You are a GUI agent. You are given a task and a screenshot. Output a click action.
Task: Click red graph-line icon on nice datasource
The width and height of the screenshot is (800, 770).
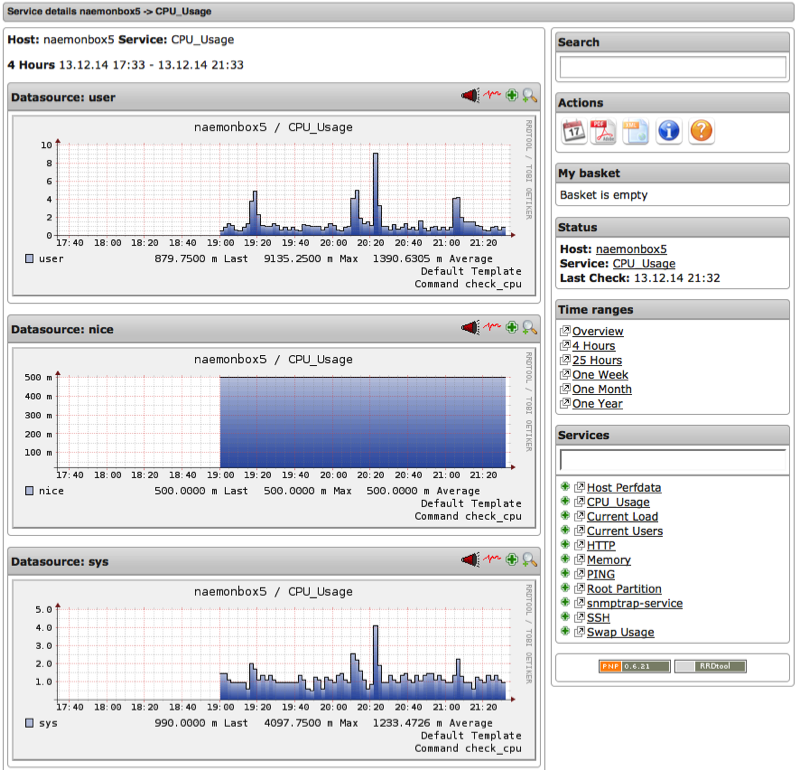tap(492, 327)
